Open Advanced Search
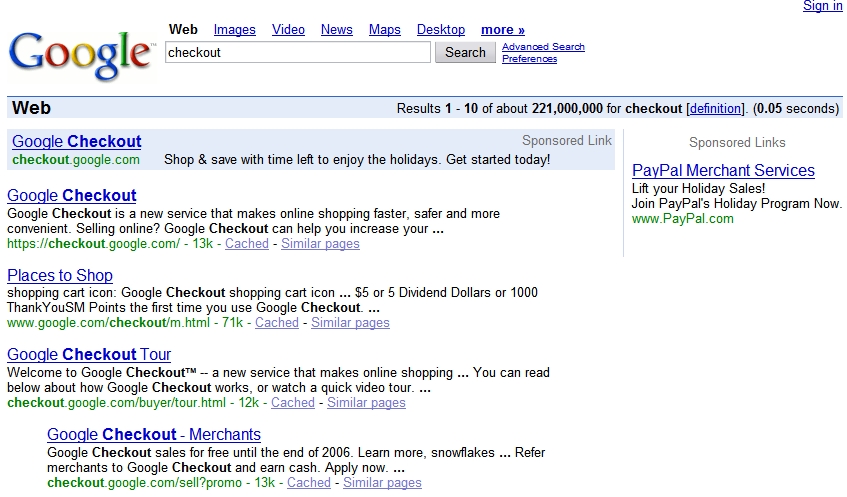 543,46
